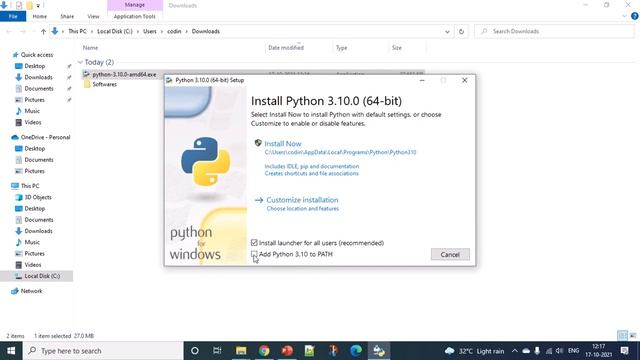Open weather 32°C Light rain widget
The image size is (640, 360).
[474, 351]
